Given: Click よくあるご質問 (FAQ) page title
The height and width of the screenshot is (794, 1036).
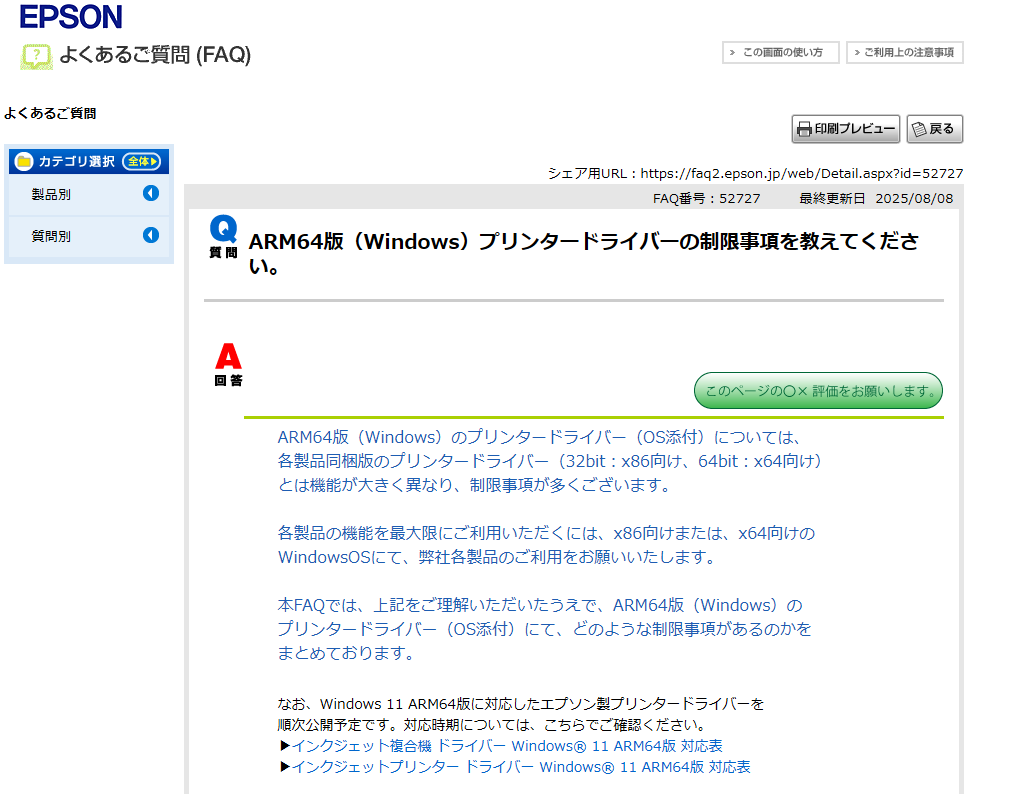Looking at the screenshot, I should pos(155,54).
